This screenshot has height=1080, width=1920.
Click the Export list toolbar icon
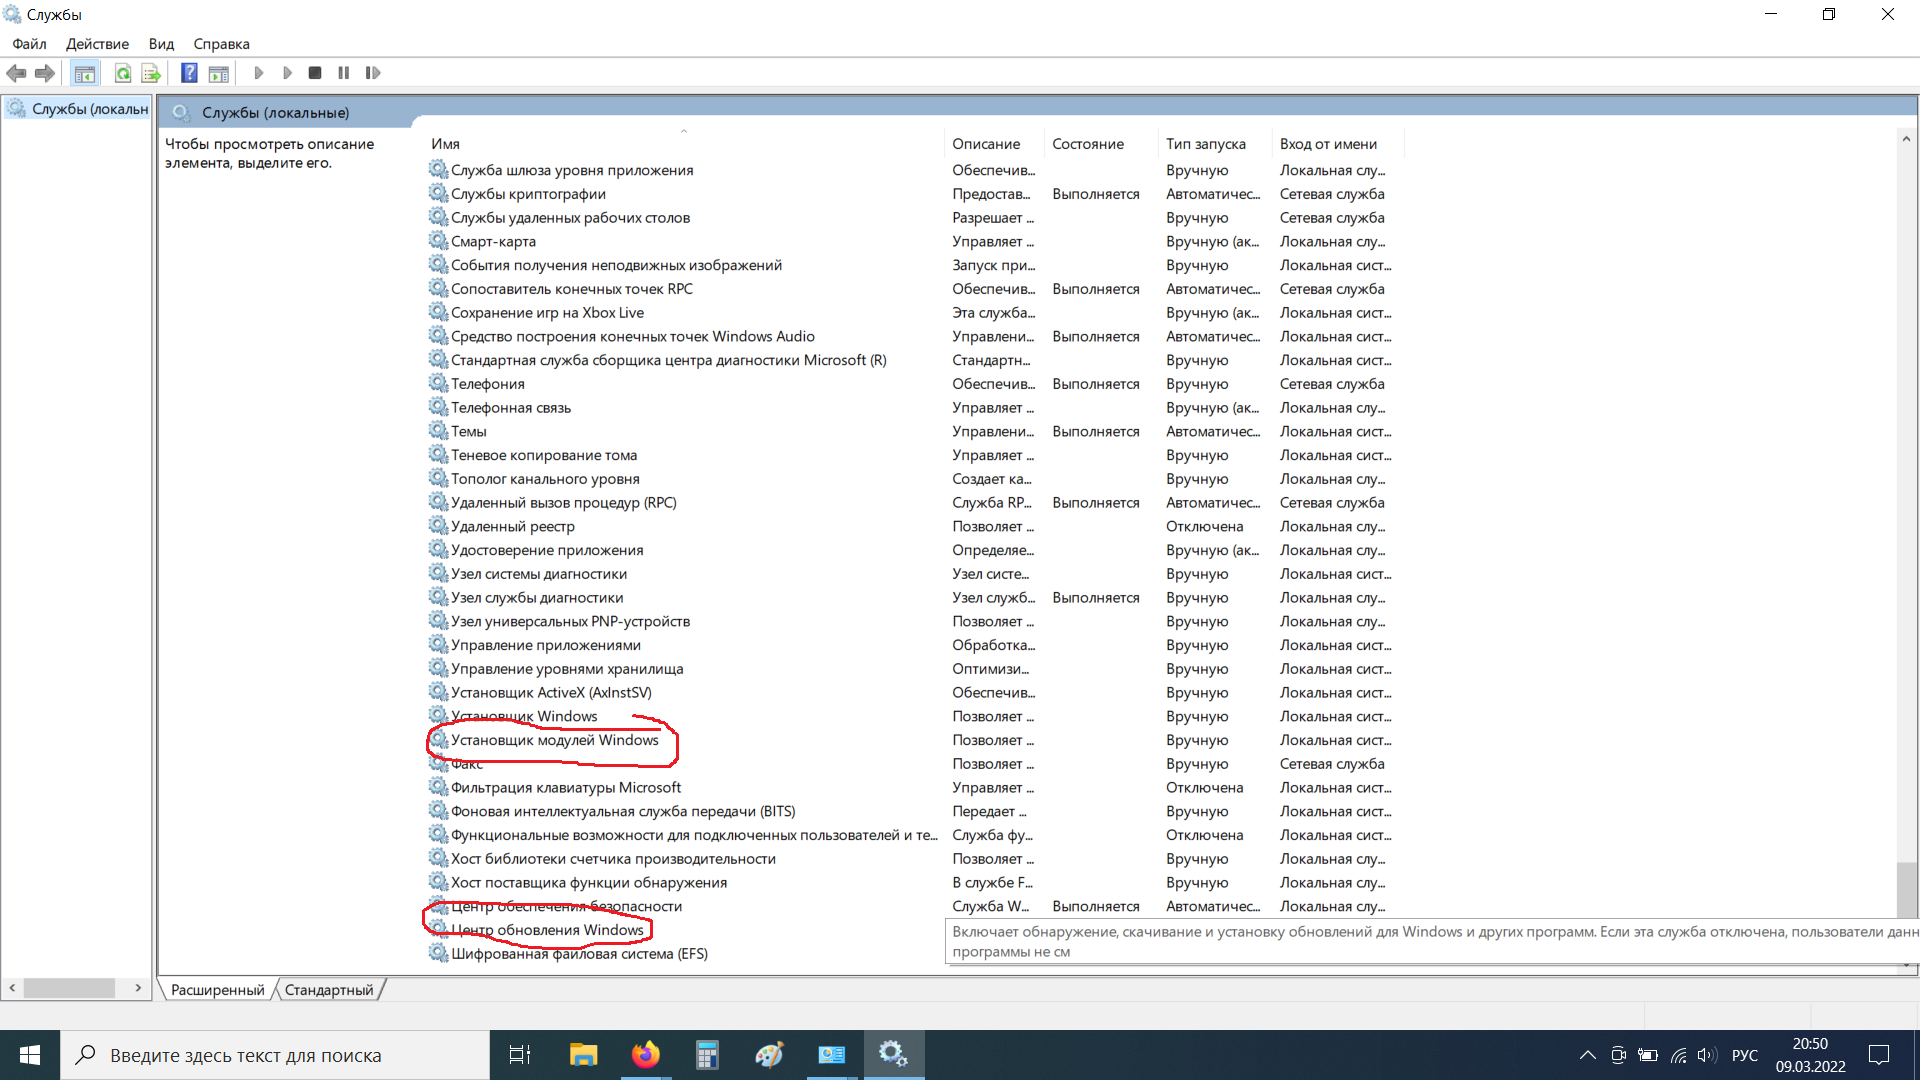pyautogui.click(x=151, y=73)
